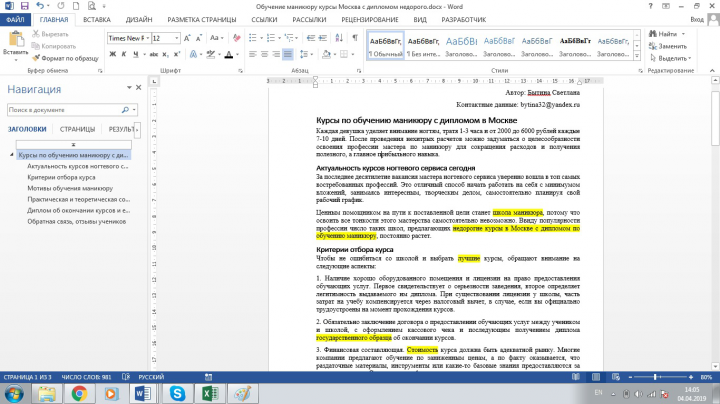Cut selection using Вырезать
Screen dimensions: 720x404
point(50,34)
